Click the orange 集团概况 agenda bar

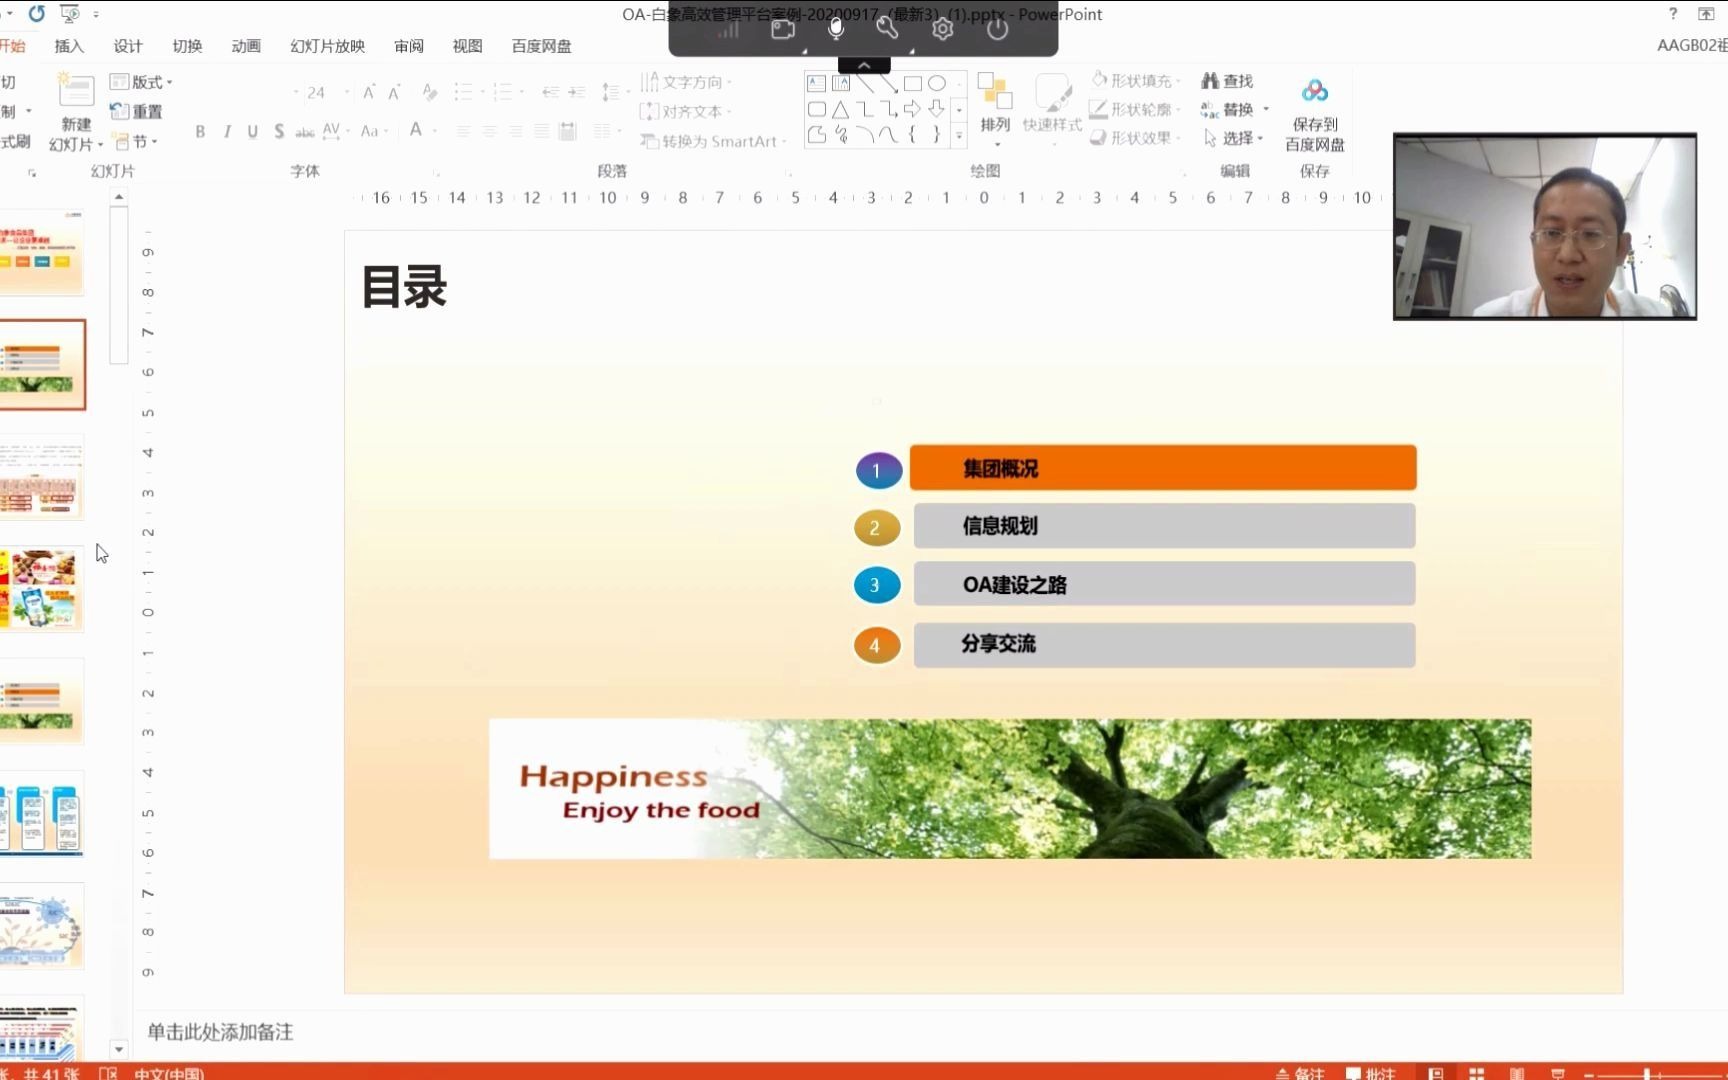coord(1163,468)
